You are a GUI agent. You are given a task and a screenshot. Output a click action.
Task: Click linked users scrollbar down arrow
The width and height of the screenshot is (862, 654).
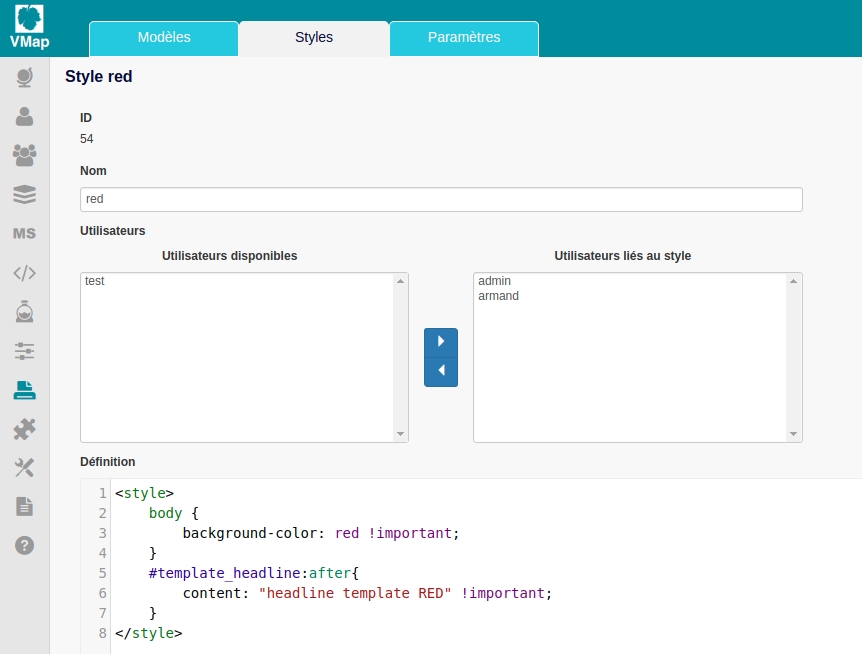coord(793,434)
